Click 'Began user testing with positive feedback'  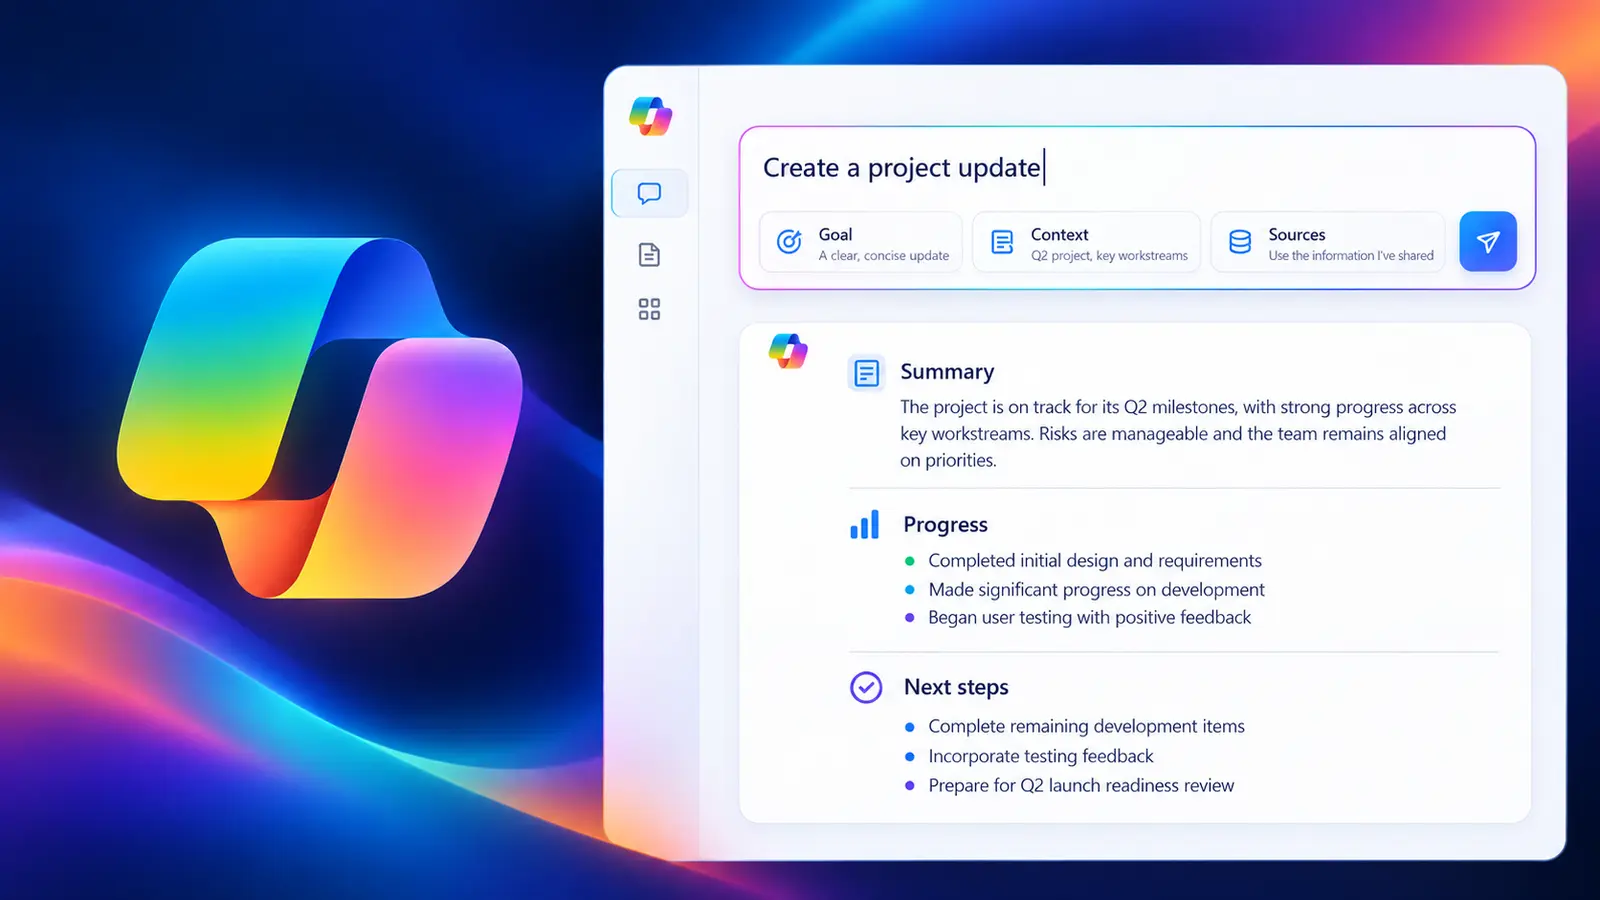[1089, 618]
